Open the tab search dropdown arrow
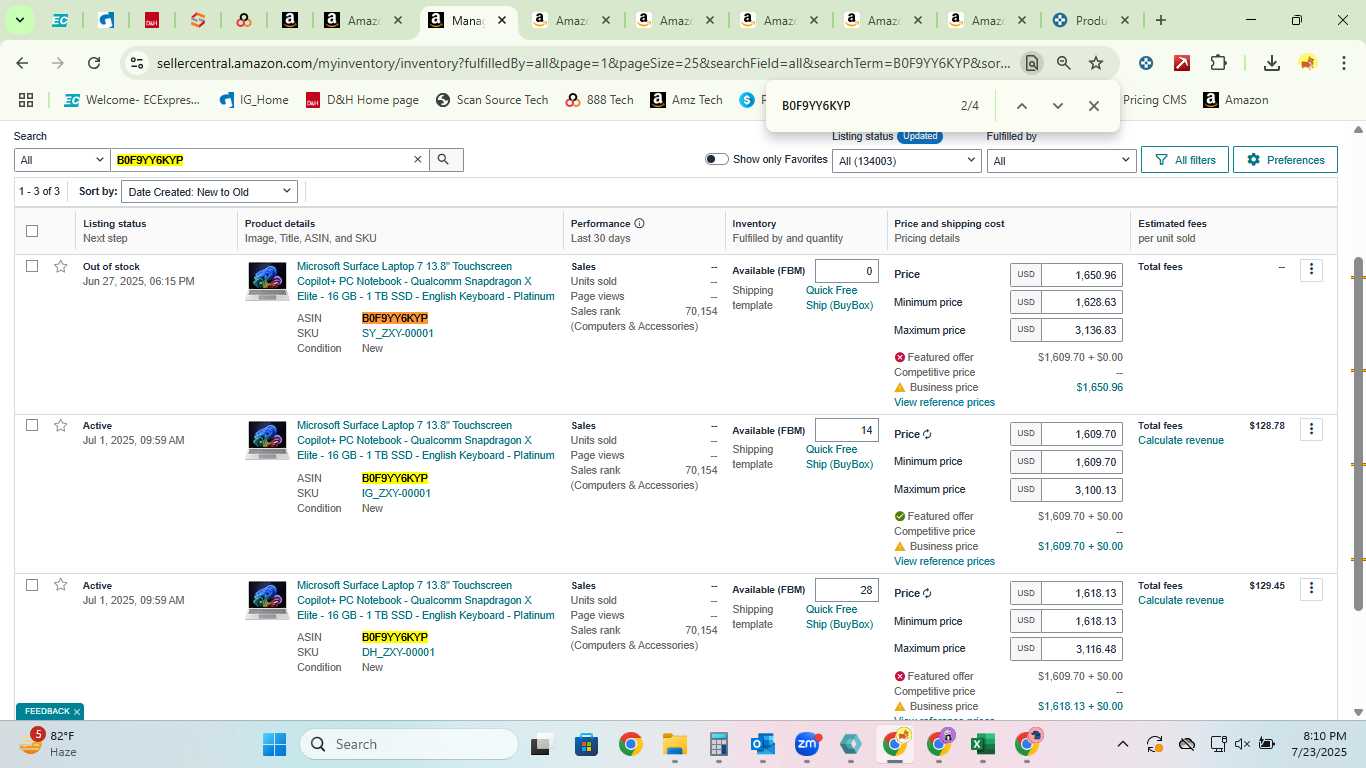This screenshot has height=768, width=1366. point(19,20)
